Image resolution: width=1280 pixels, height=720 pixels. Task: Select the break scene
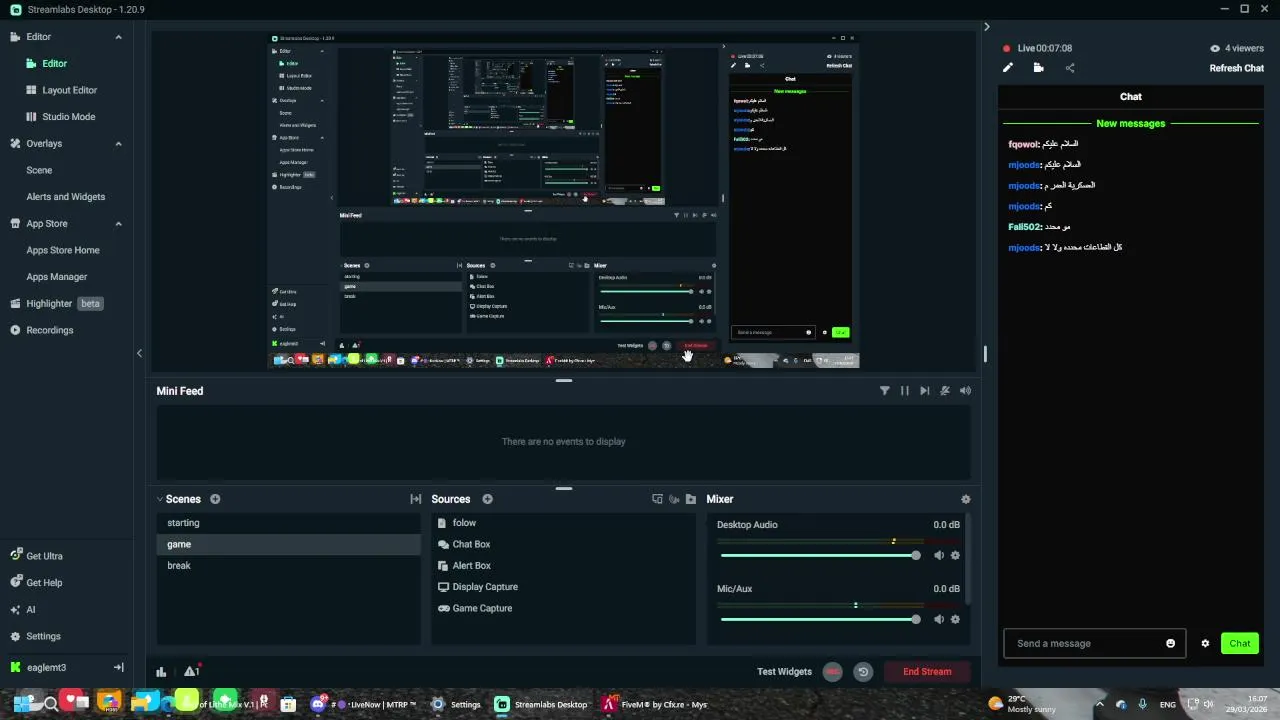tap(289, 565)
